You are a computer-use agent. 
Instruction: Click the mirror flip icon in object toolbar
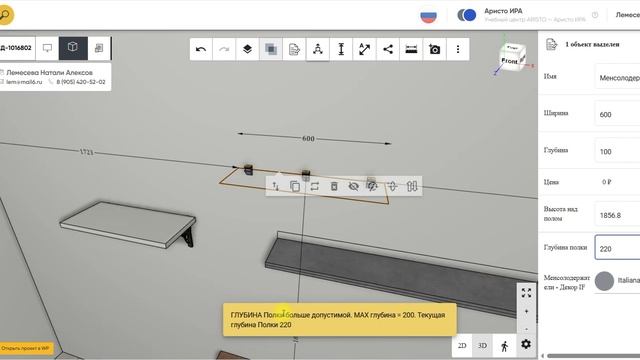[x=412, y=186]
